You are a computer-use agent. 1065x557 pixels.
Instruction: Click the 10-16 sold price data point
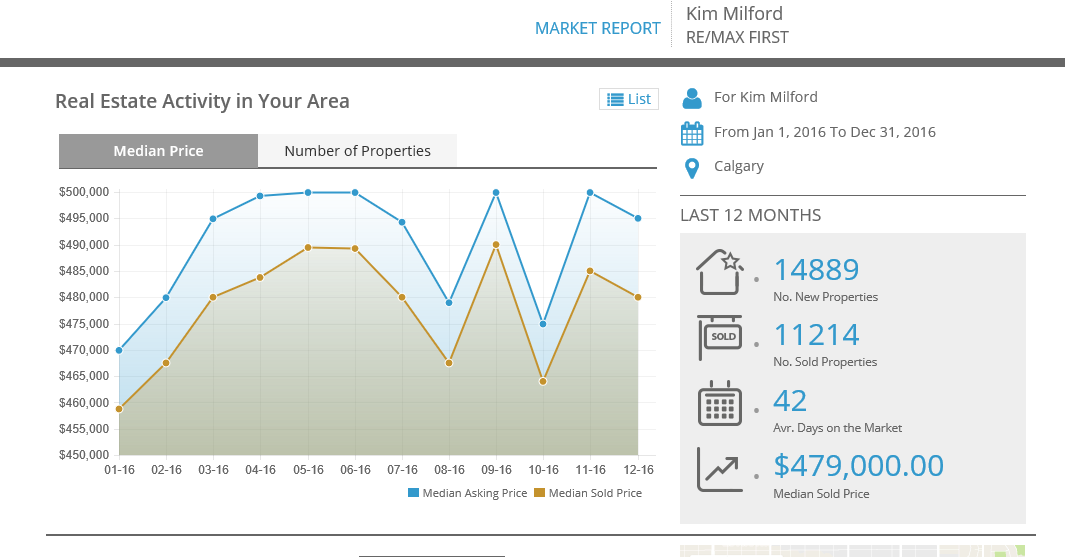543,381
